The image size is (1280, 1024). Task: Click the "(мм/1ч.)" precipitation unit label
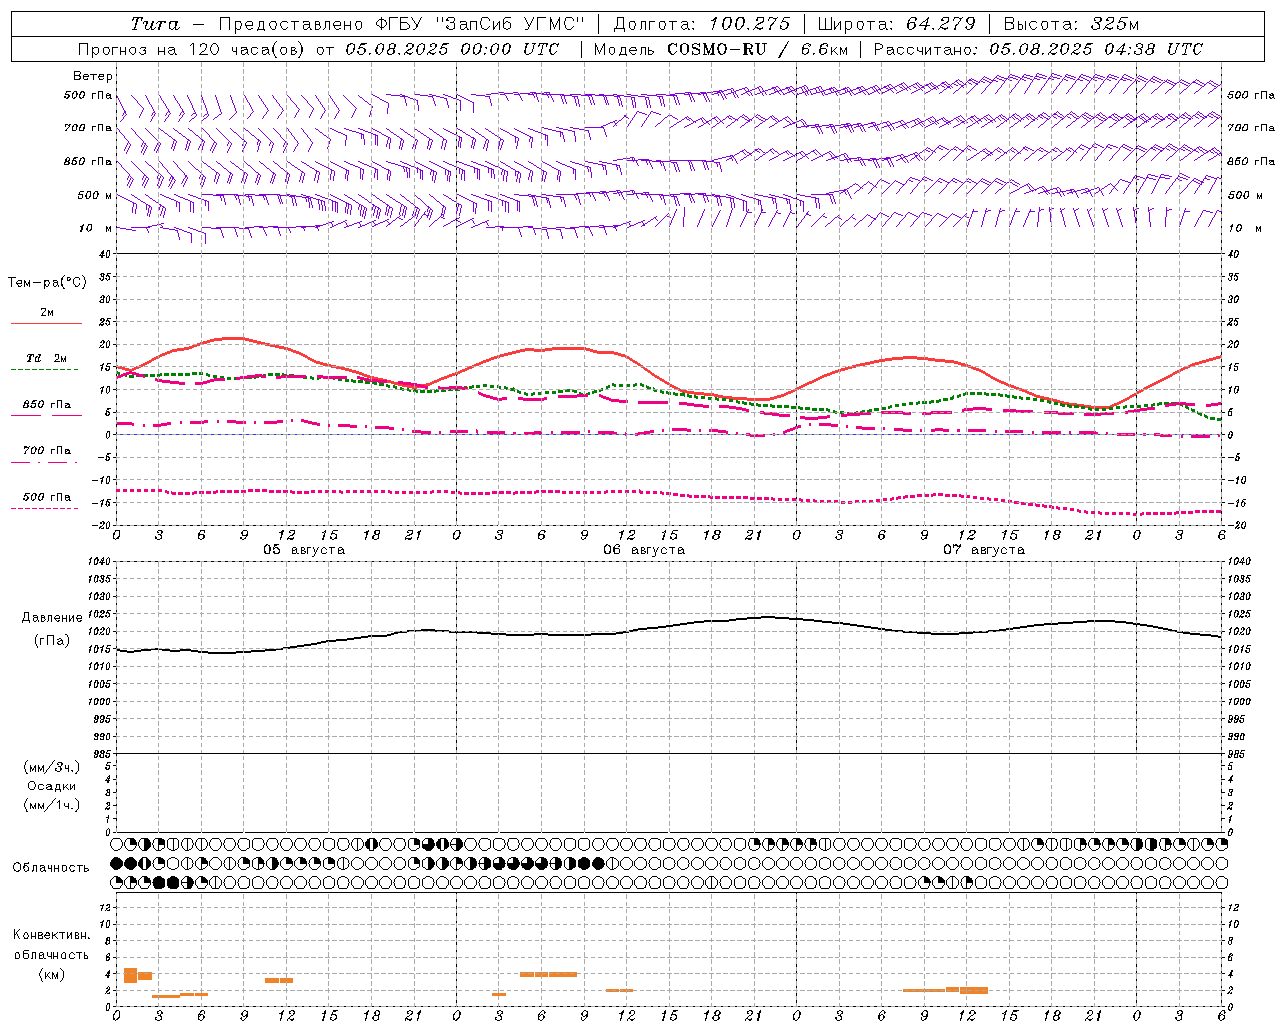click(52, 805)
